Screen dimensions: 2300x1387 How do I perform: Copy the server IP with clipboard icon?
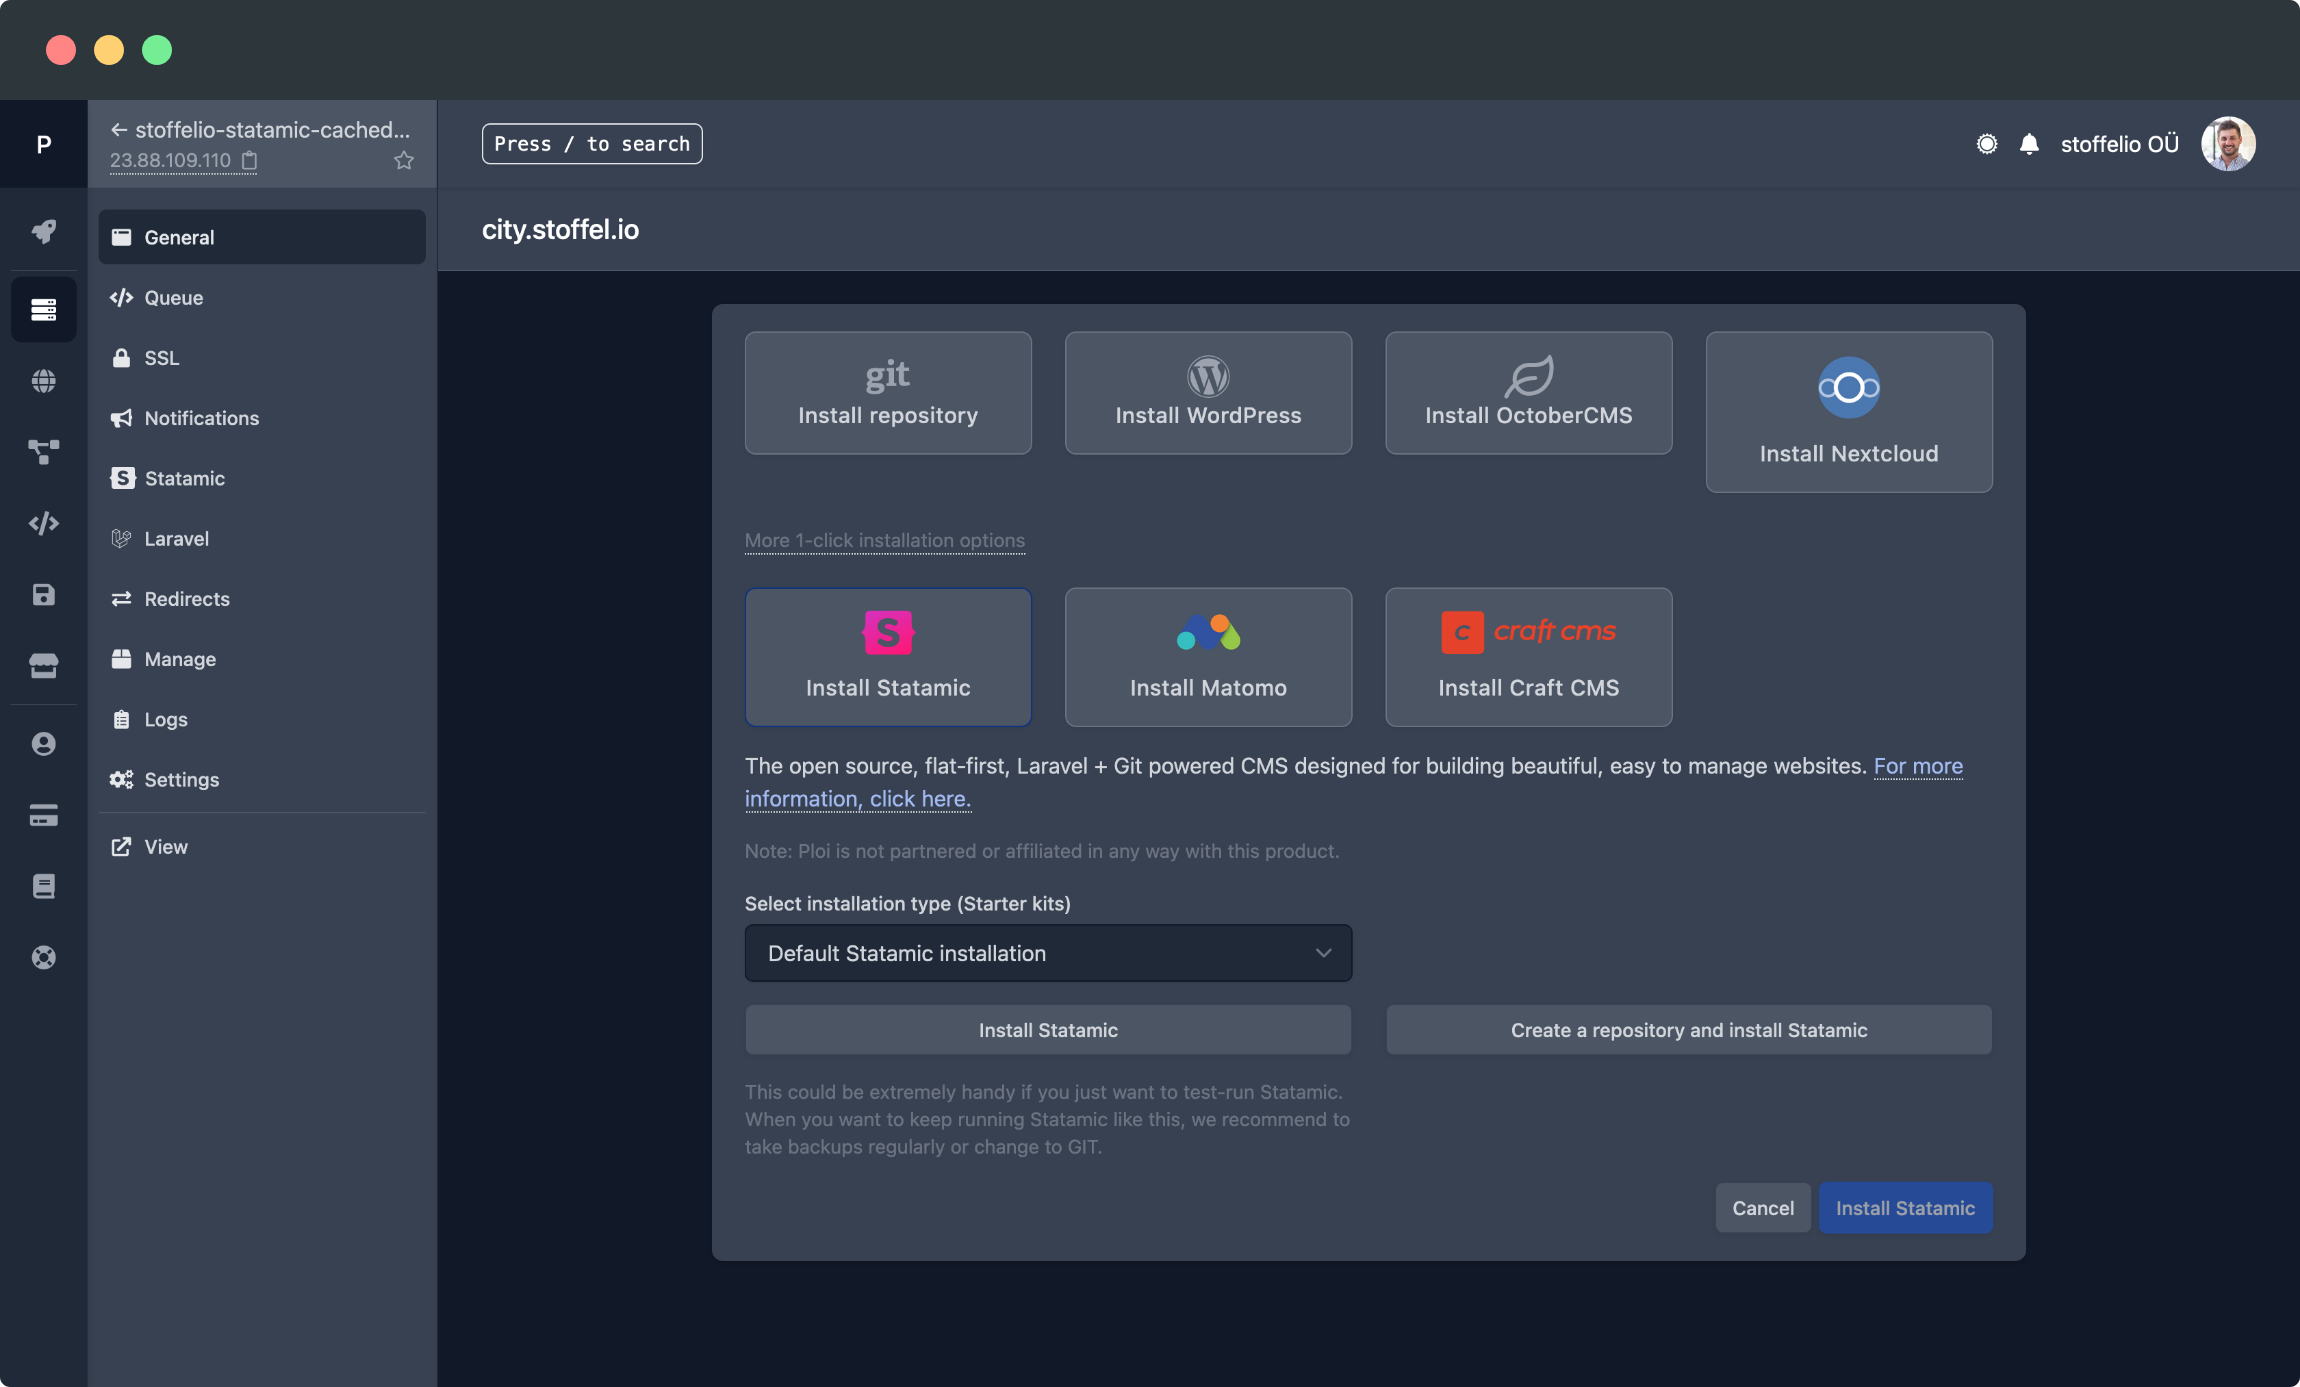250,160
